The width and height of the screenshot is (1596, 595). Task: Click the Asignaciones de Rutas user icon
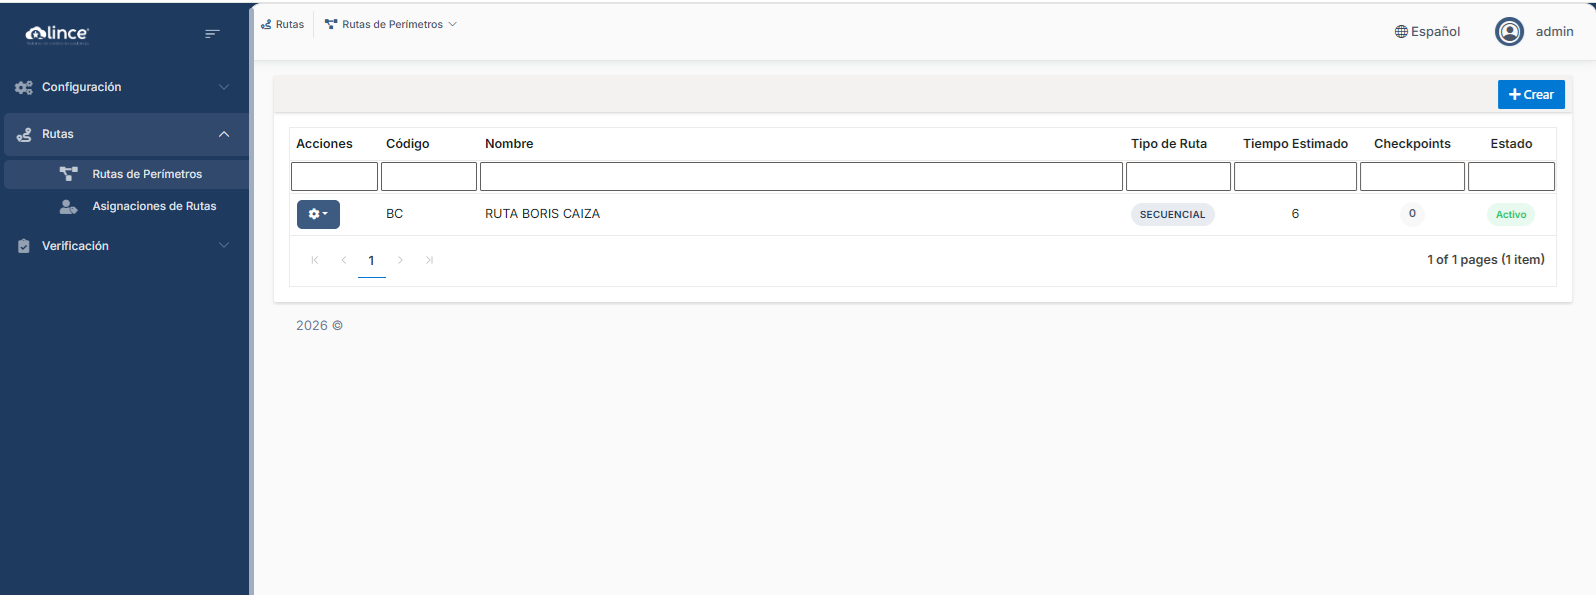tap(68, 207)
